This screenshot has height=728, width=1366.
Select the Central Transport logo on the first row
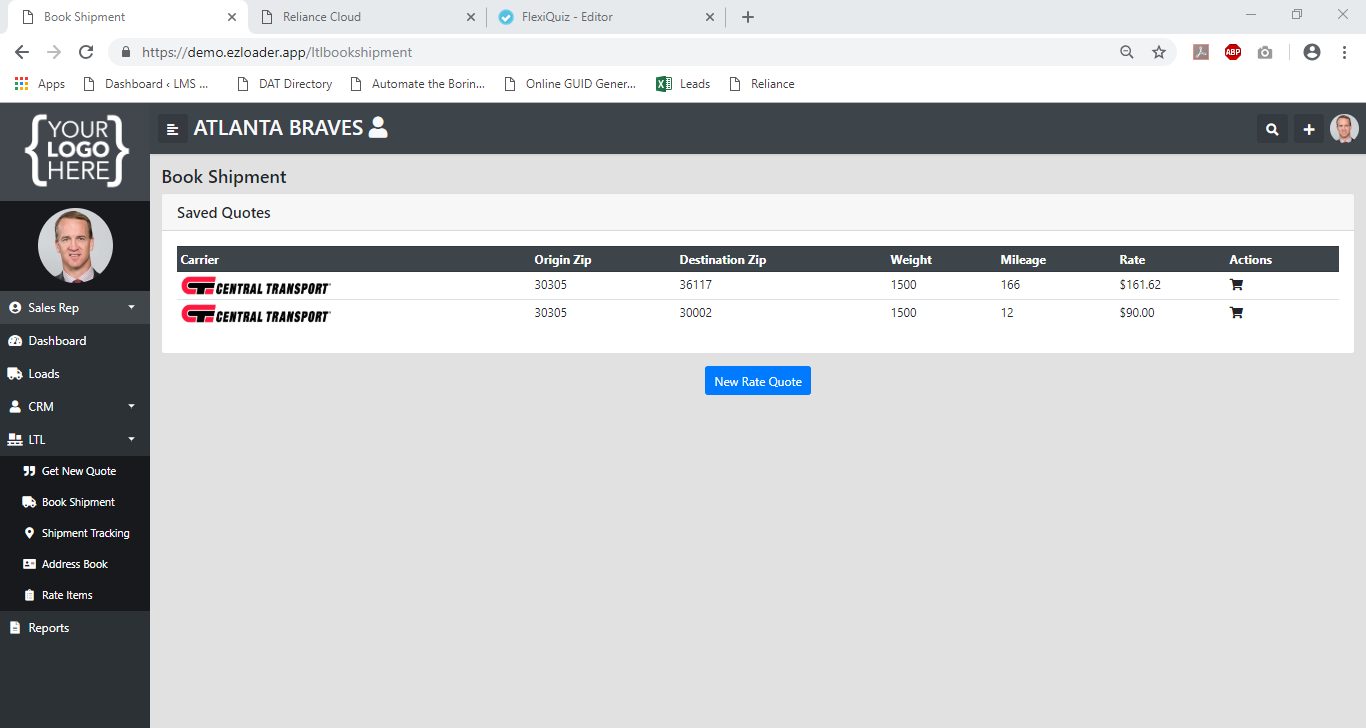(255, 285)
